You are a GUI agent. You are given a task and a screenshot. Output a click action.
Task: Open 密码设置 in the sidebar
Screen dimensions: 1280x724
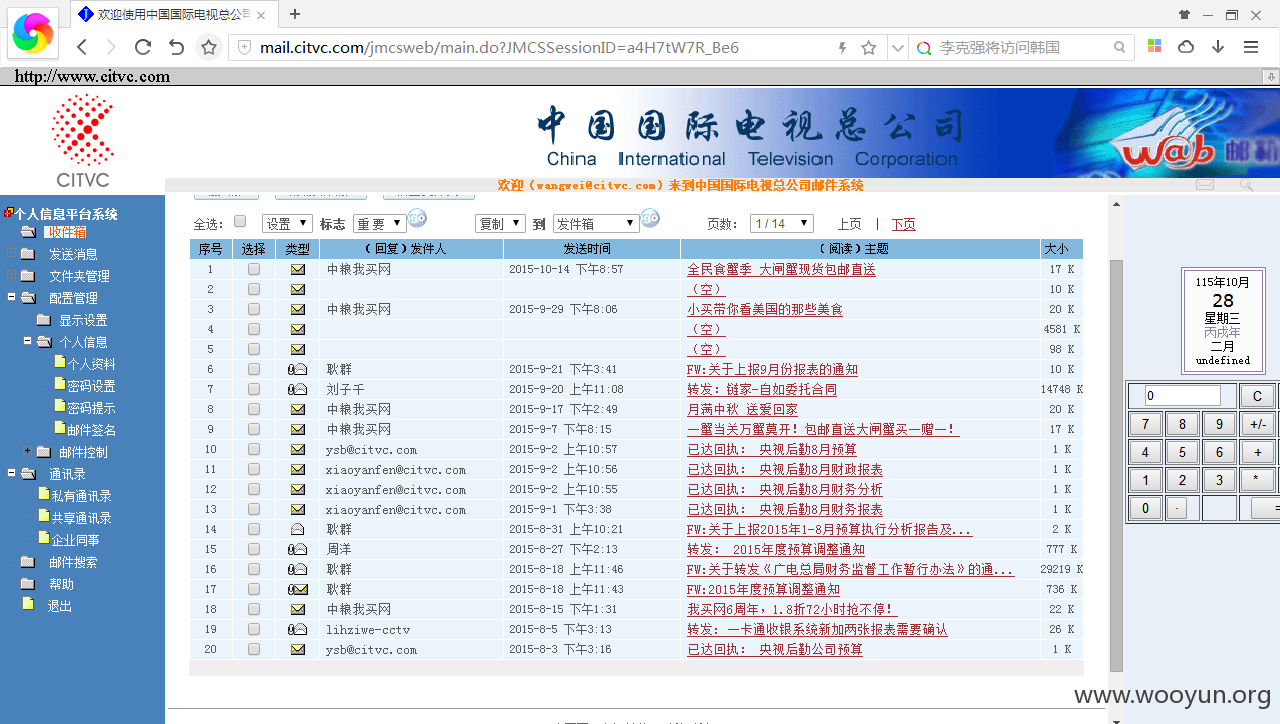[x=91, y=386]
